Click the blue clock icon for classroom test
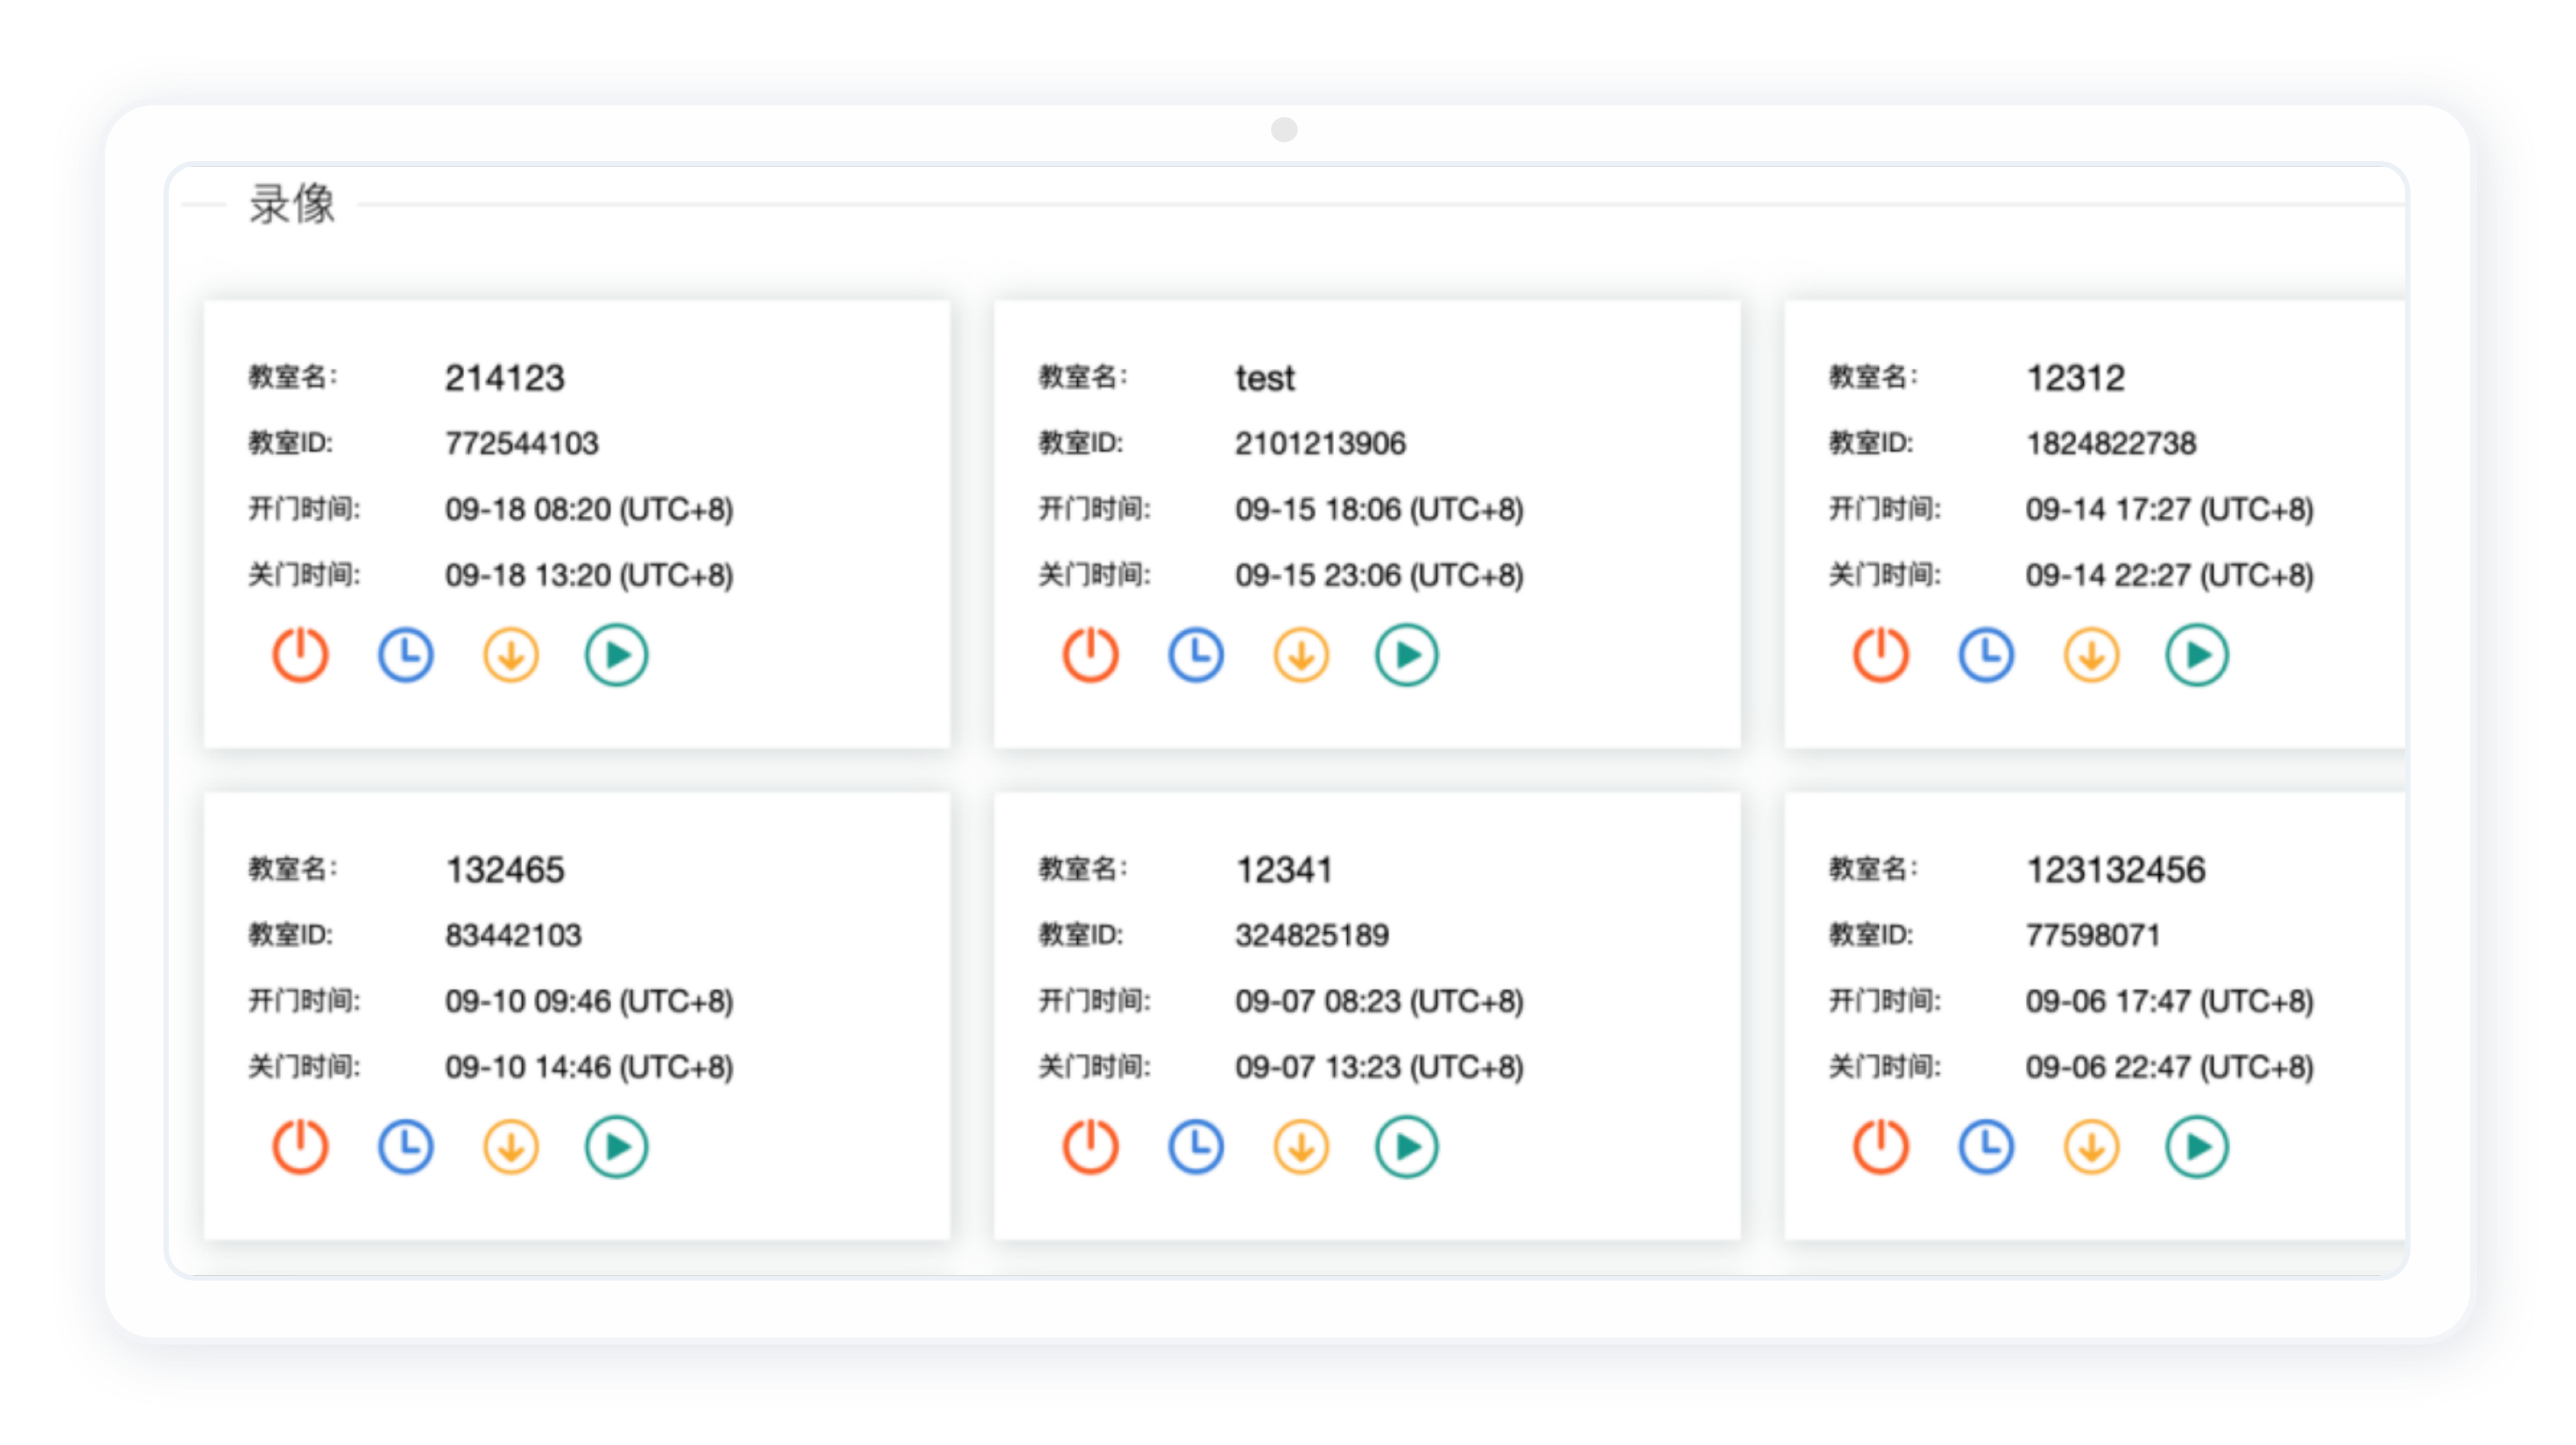The height and width of the screenshot is (1445, 2576). [x=1196, y=655]
